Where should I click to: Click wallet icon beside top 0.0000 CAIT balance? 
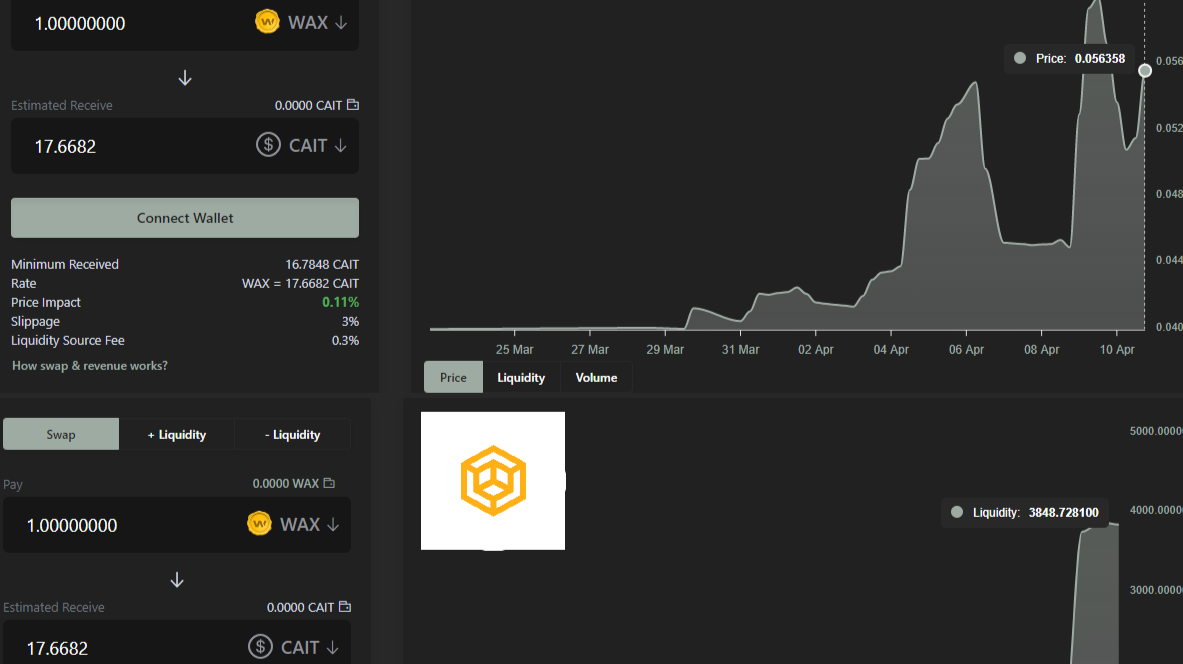click(x=353, y=105)
